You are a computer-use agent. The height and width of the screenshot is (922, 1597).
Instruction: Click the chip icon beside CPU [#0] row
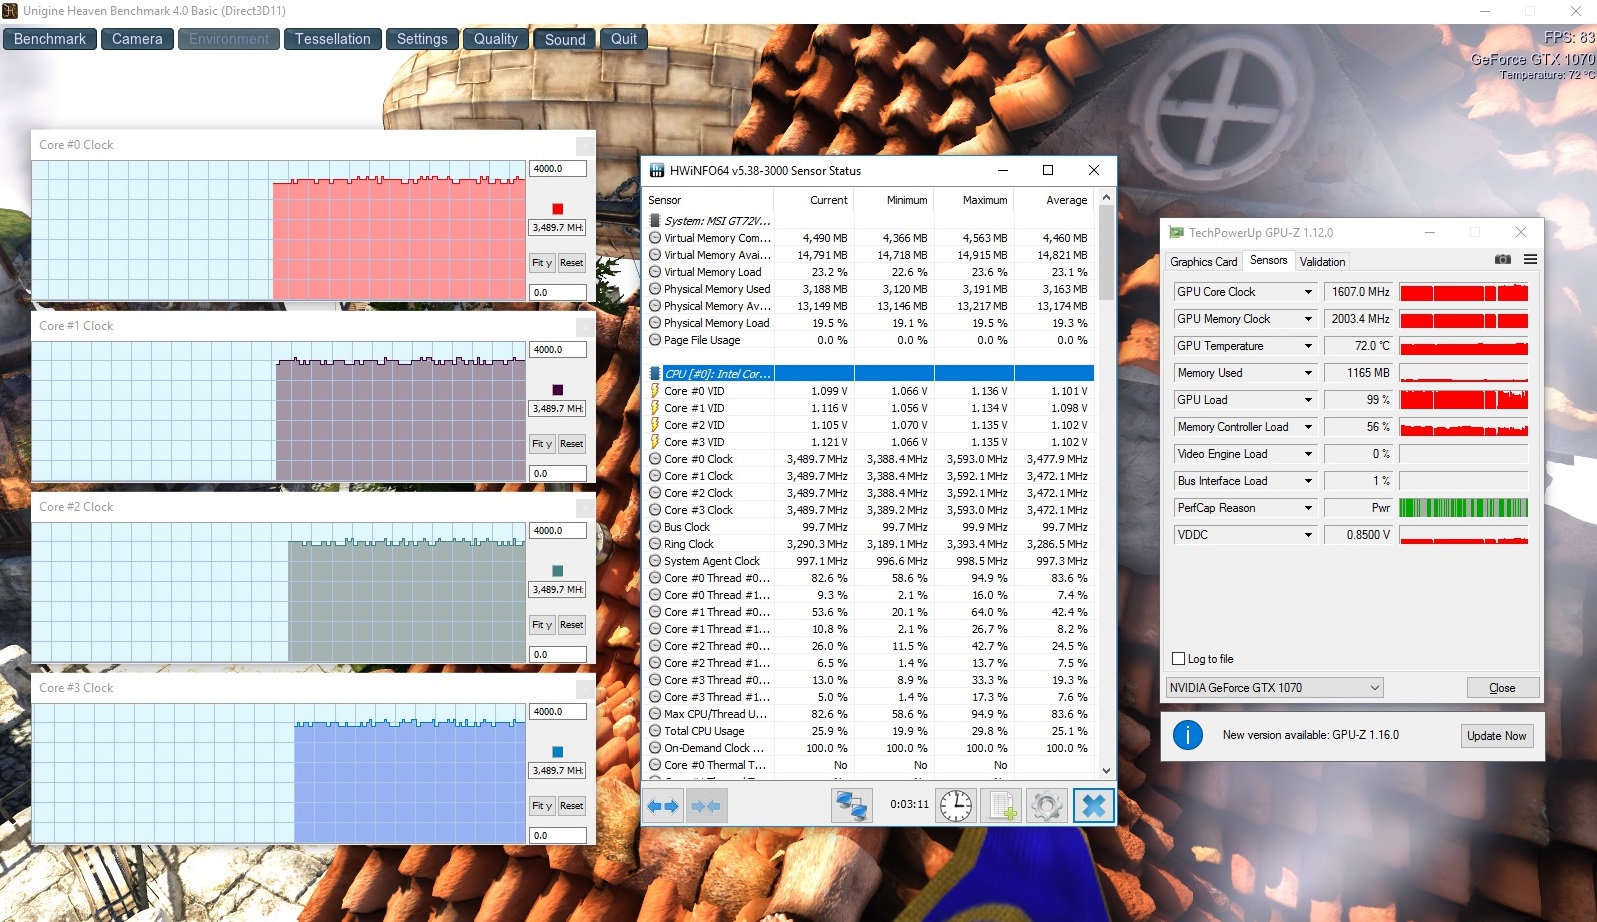coord(655,374)
